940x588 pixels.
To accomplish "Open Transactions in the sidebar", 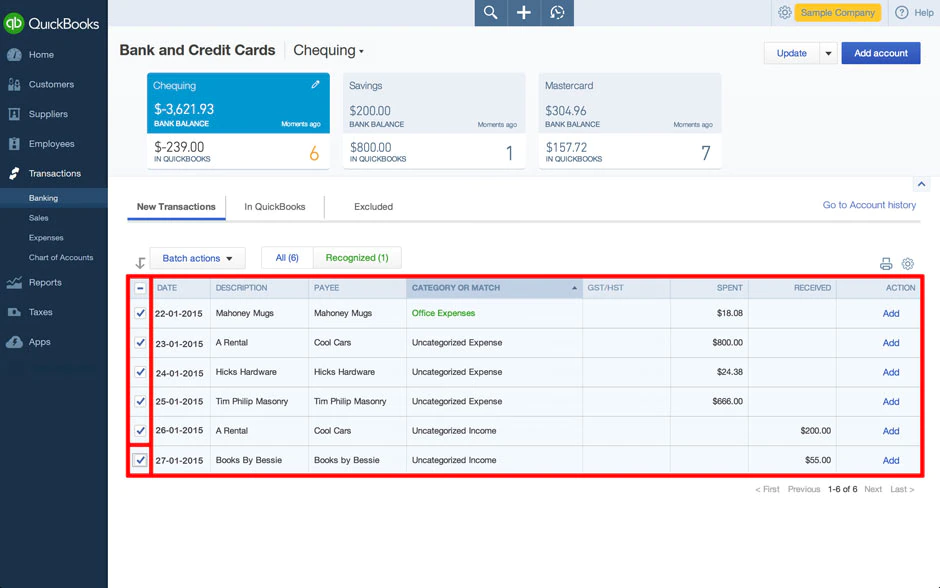I will (x=55, y=173).
